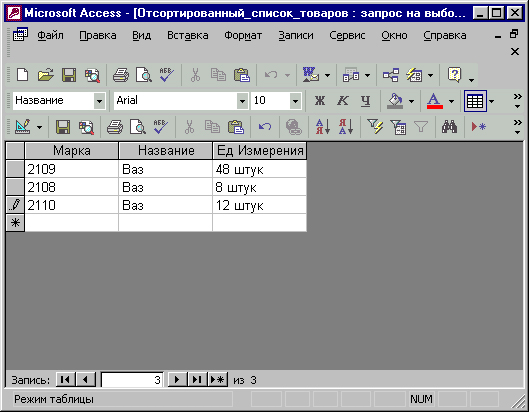
Task: Select the Название column header
Action: (x=166, y=150)
